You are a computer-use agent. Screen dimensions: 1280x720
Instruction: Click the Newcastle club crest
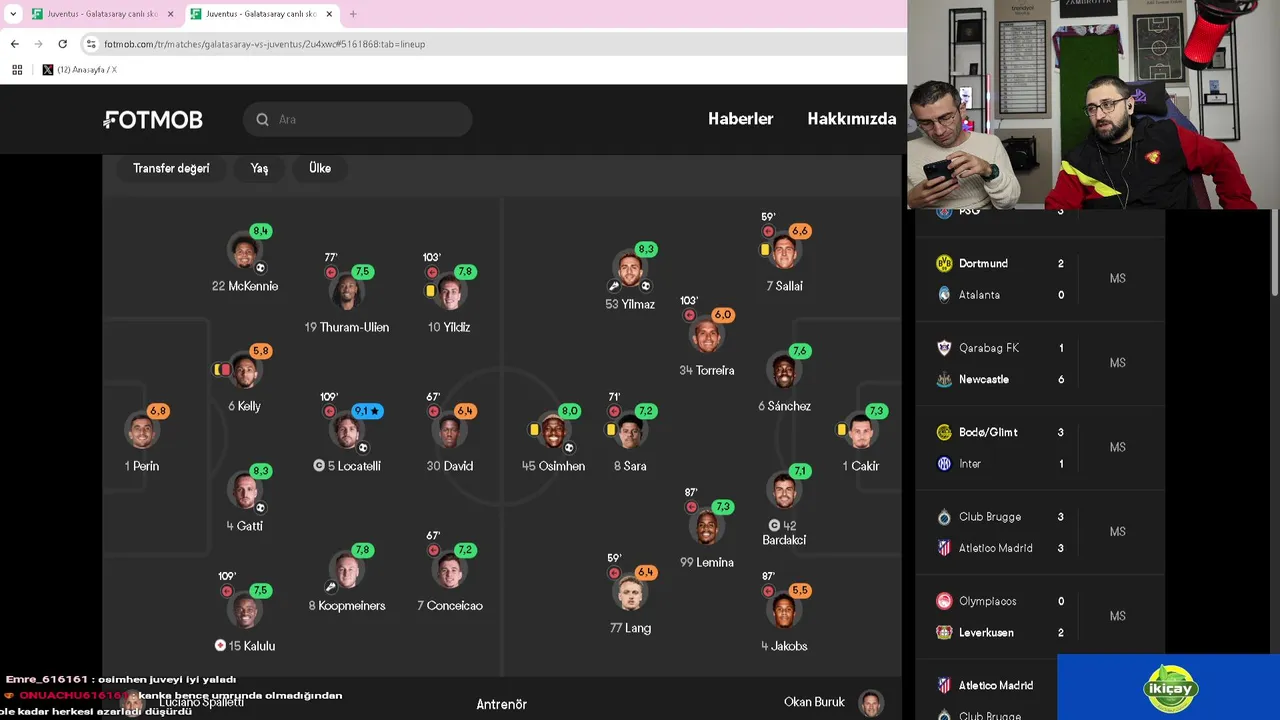pyautogui.click(x=944, y=379)
